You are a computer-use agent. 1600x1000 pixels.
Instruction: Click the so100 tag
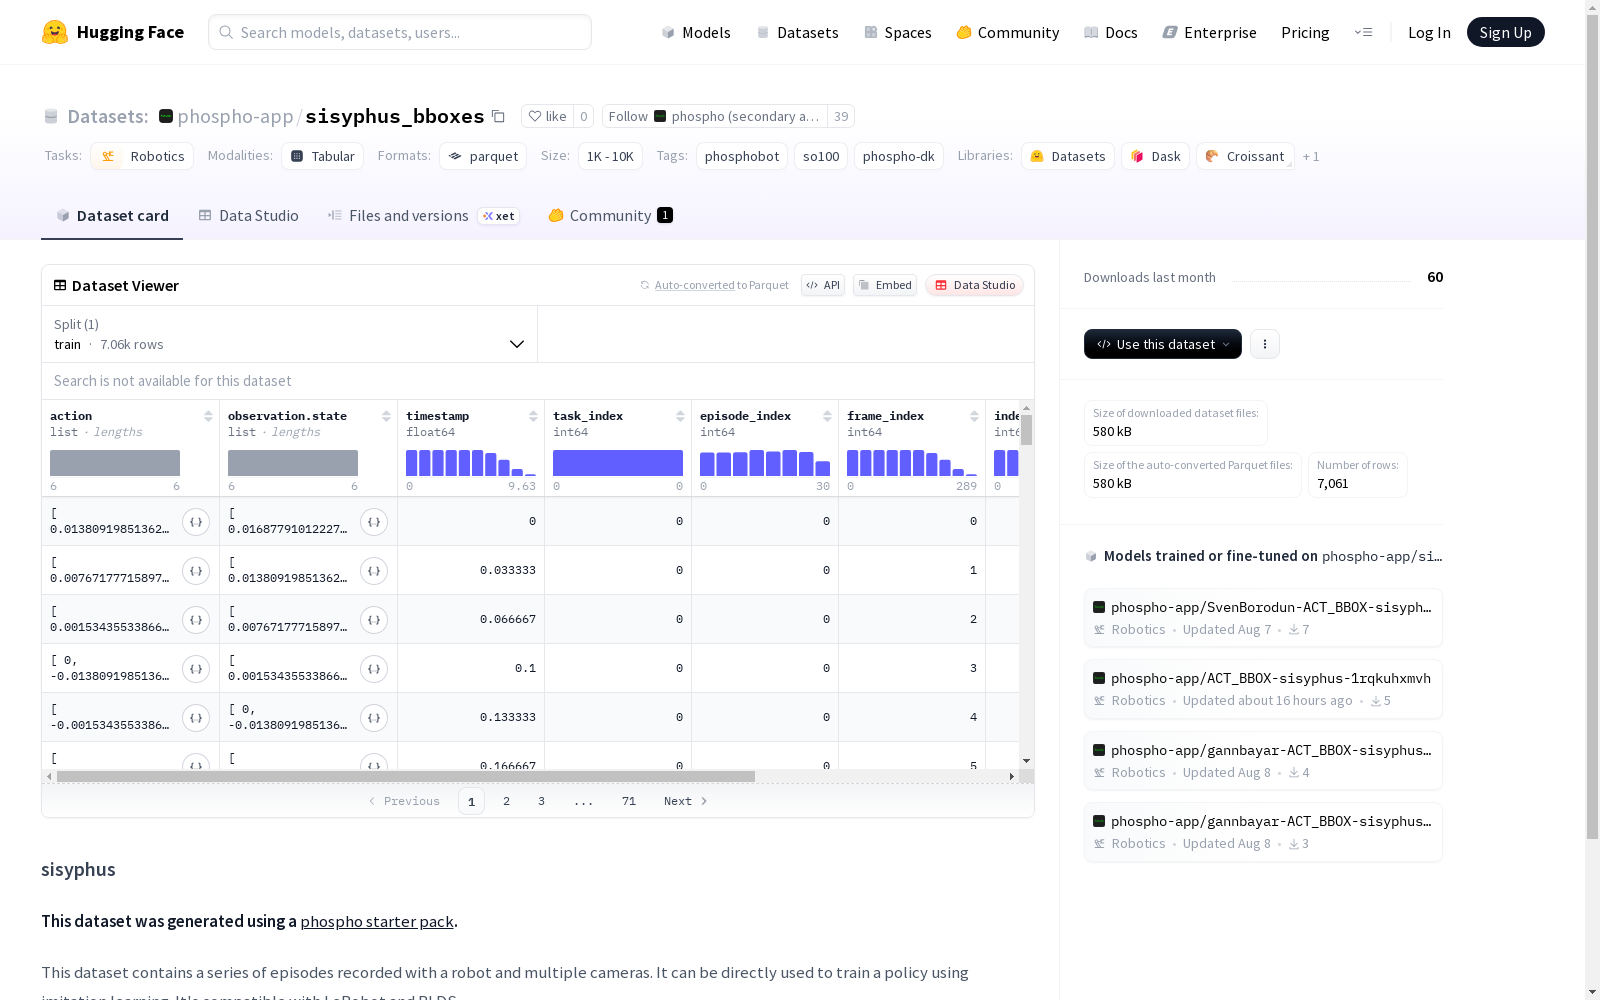click(x=821, y=156)
